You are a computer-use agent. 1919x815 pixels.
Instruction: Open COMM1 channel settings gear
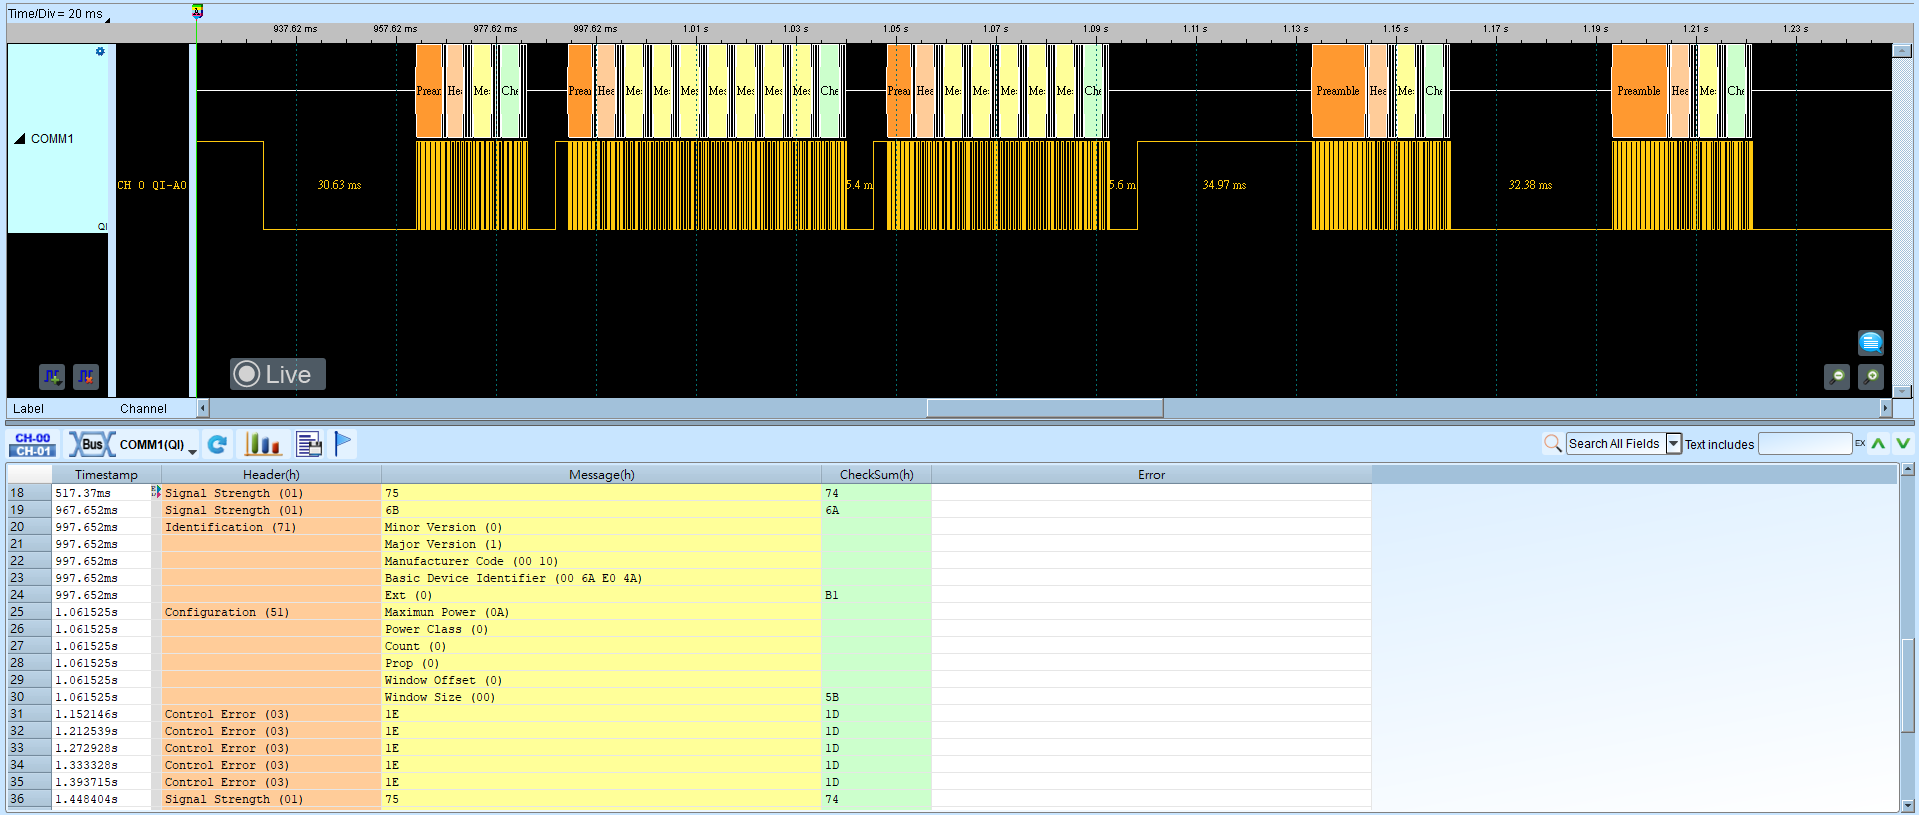100,51
